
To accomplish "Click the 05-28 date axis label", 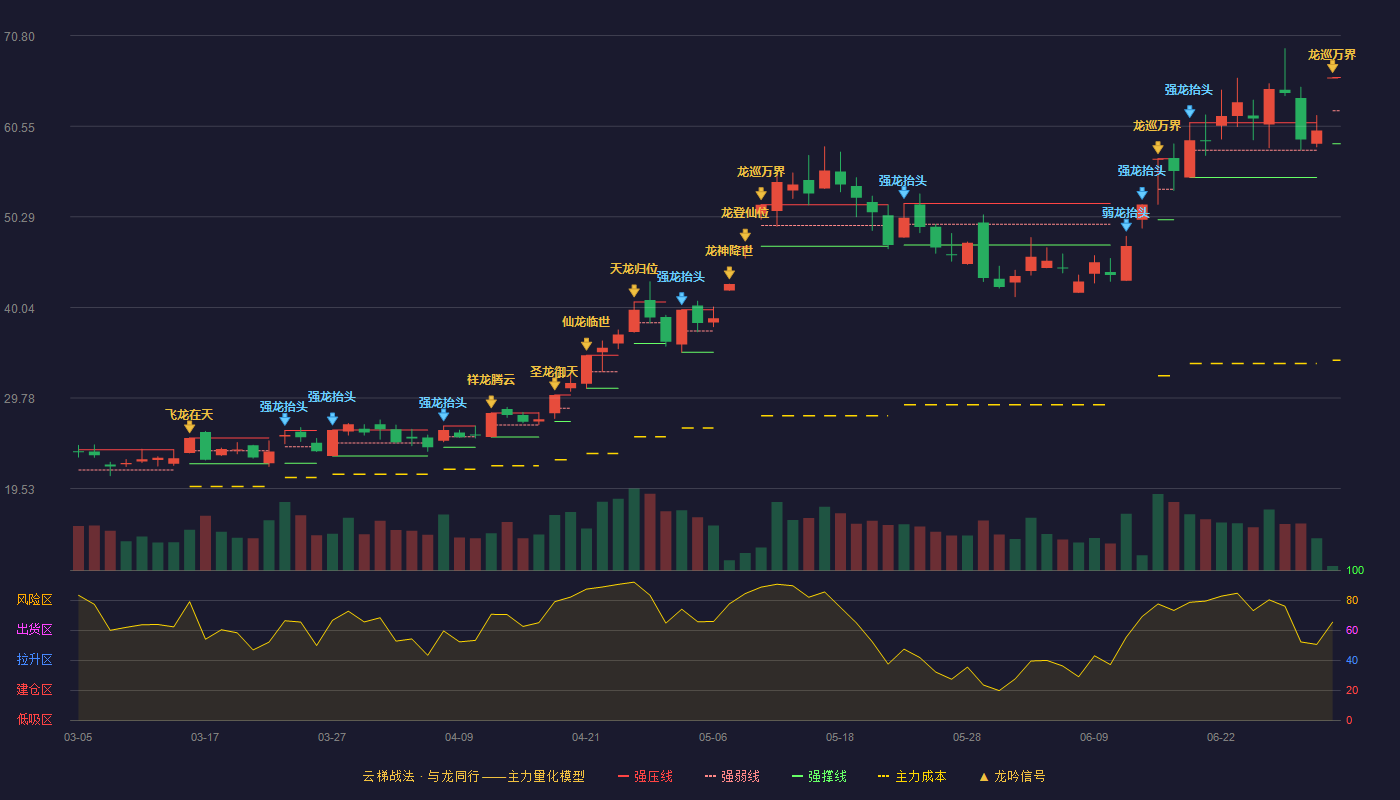I will coord(967,737).
